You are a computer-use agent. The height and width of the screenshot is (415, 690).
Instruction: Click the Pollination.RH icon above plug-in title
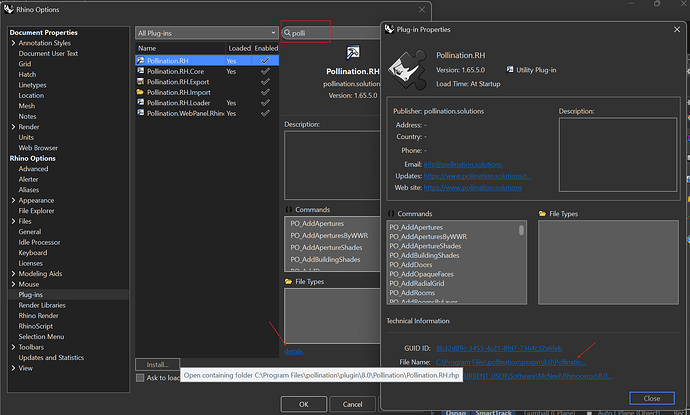(352, 53)
